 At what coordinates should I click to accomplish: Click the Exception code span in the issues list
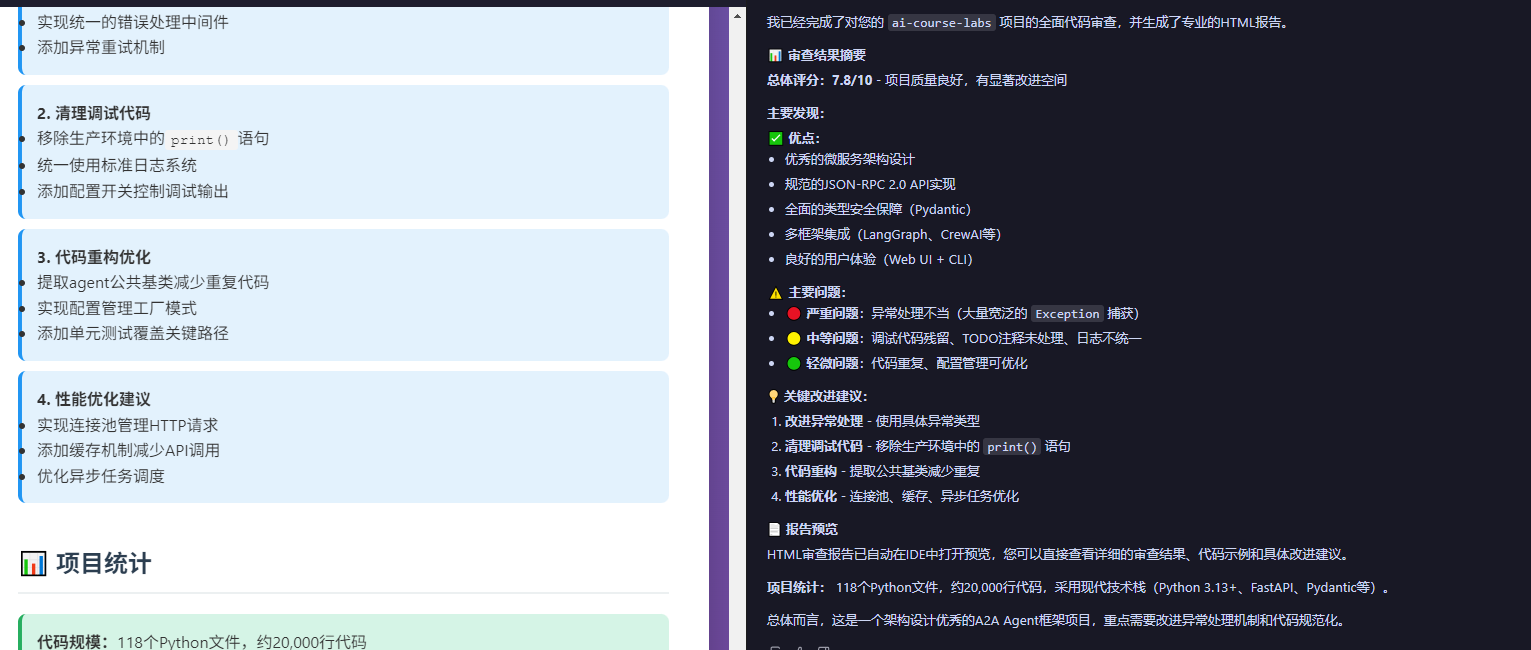pyautogui.click(x=1067, y=313)
